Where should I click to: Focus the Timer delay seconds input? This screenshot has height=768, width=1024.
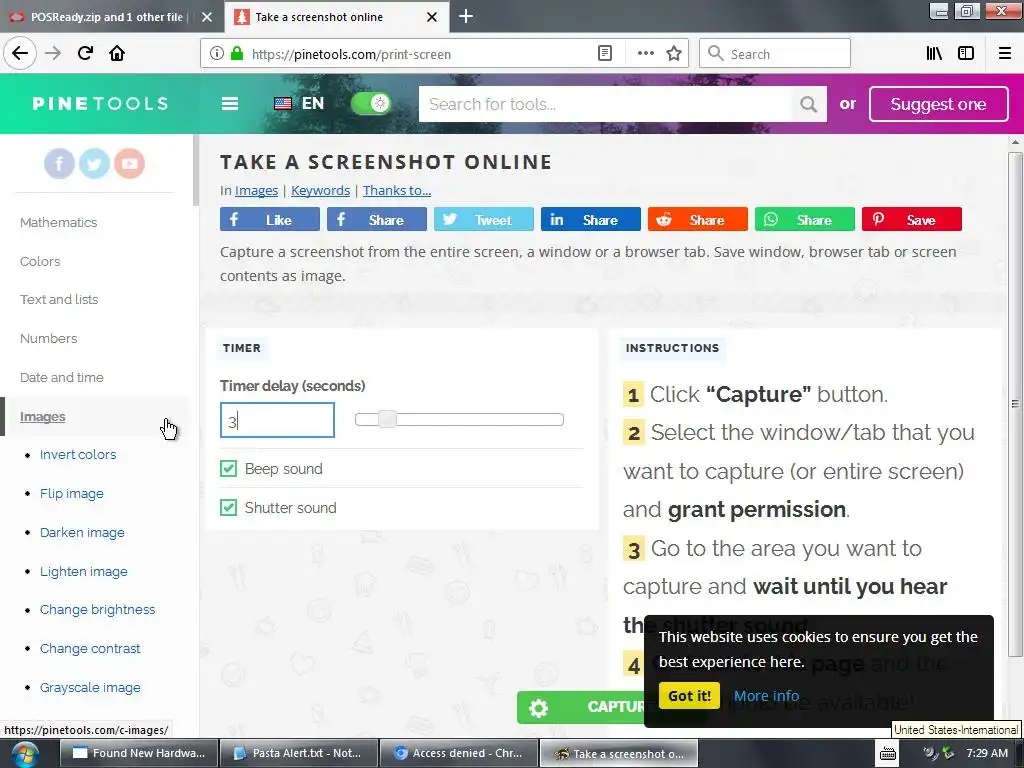point(277,421)
